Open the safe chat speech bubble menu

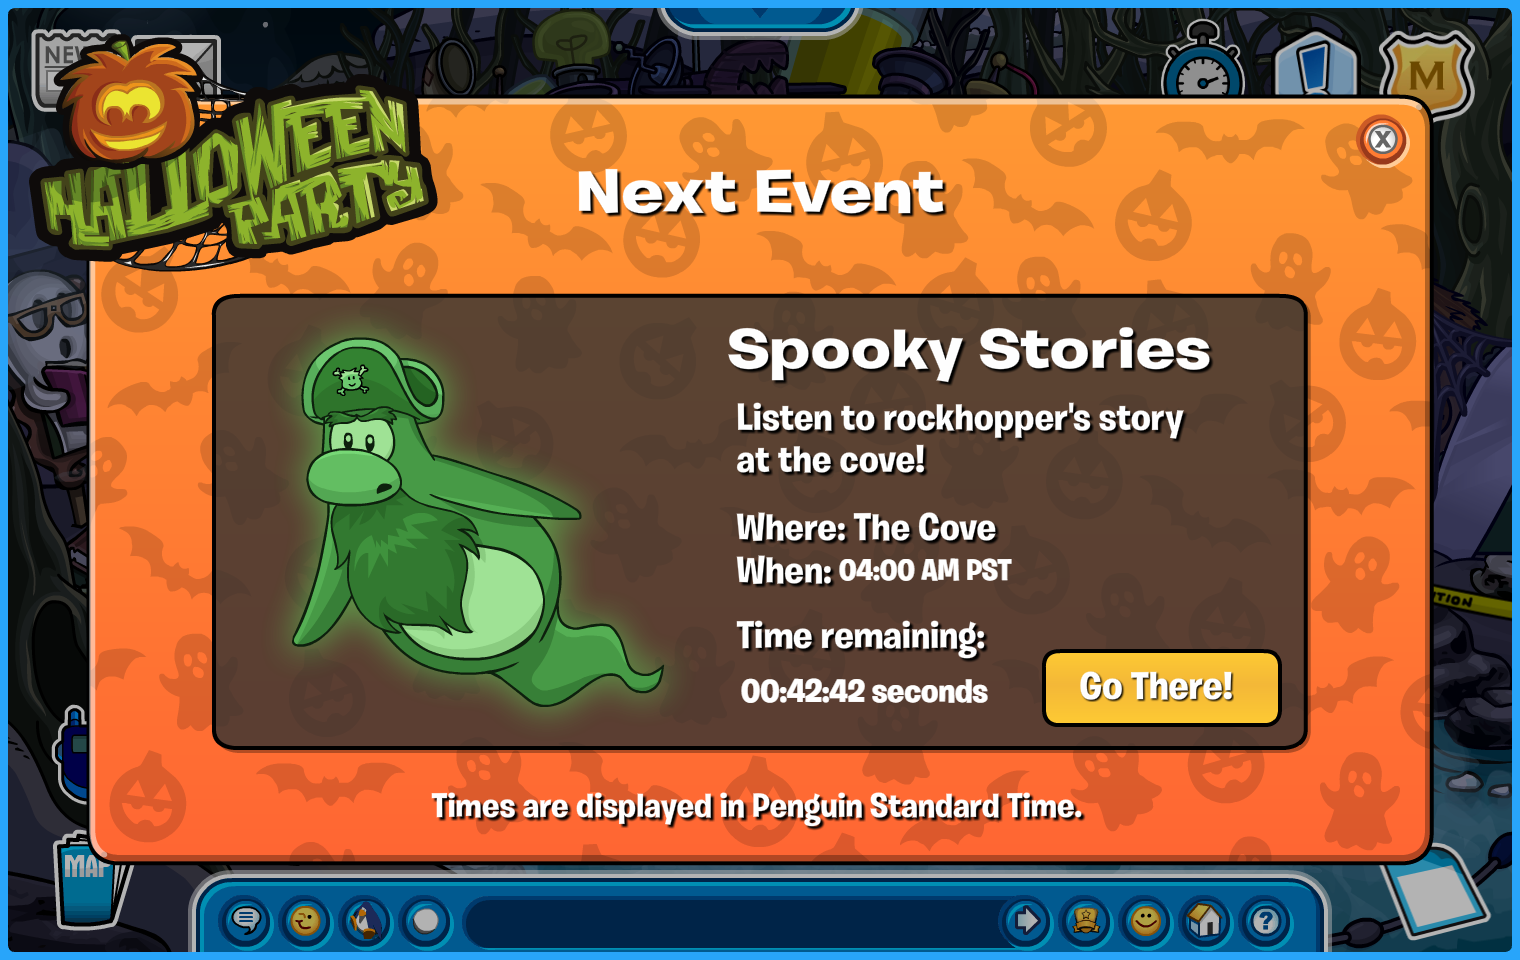tap(246, 920)
